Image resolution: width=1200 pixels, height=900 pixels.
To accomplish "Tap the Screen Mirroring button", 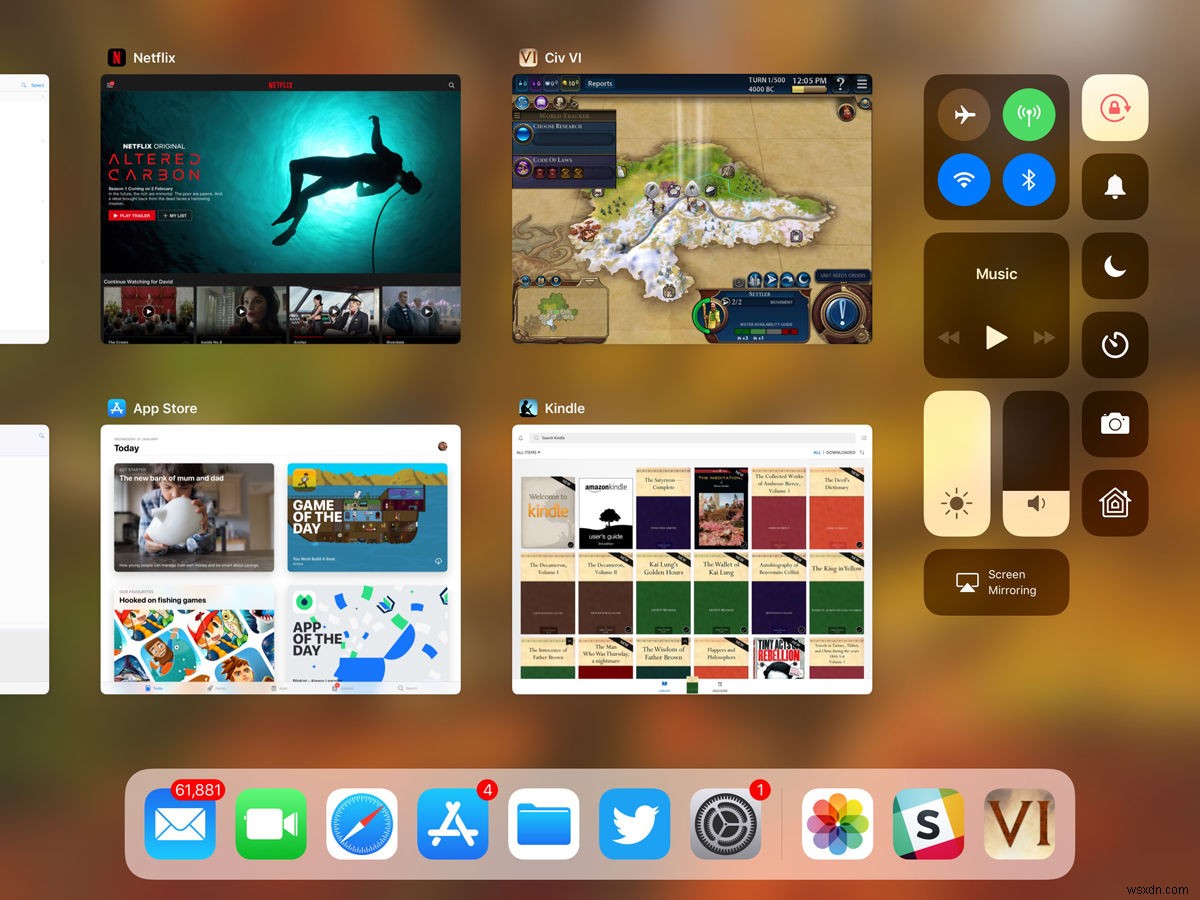I will click(x=996, y=582).
